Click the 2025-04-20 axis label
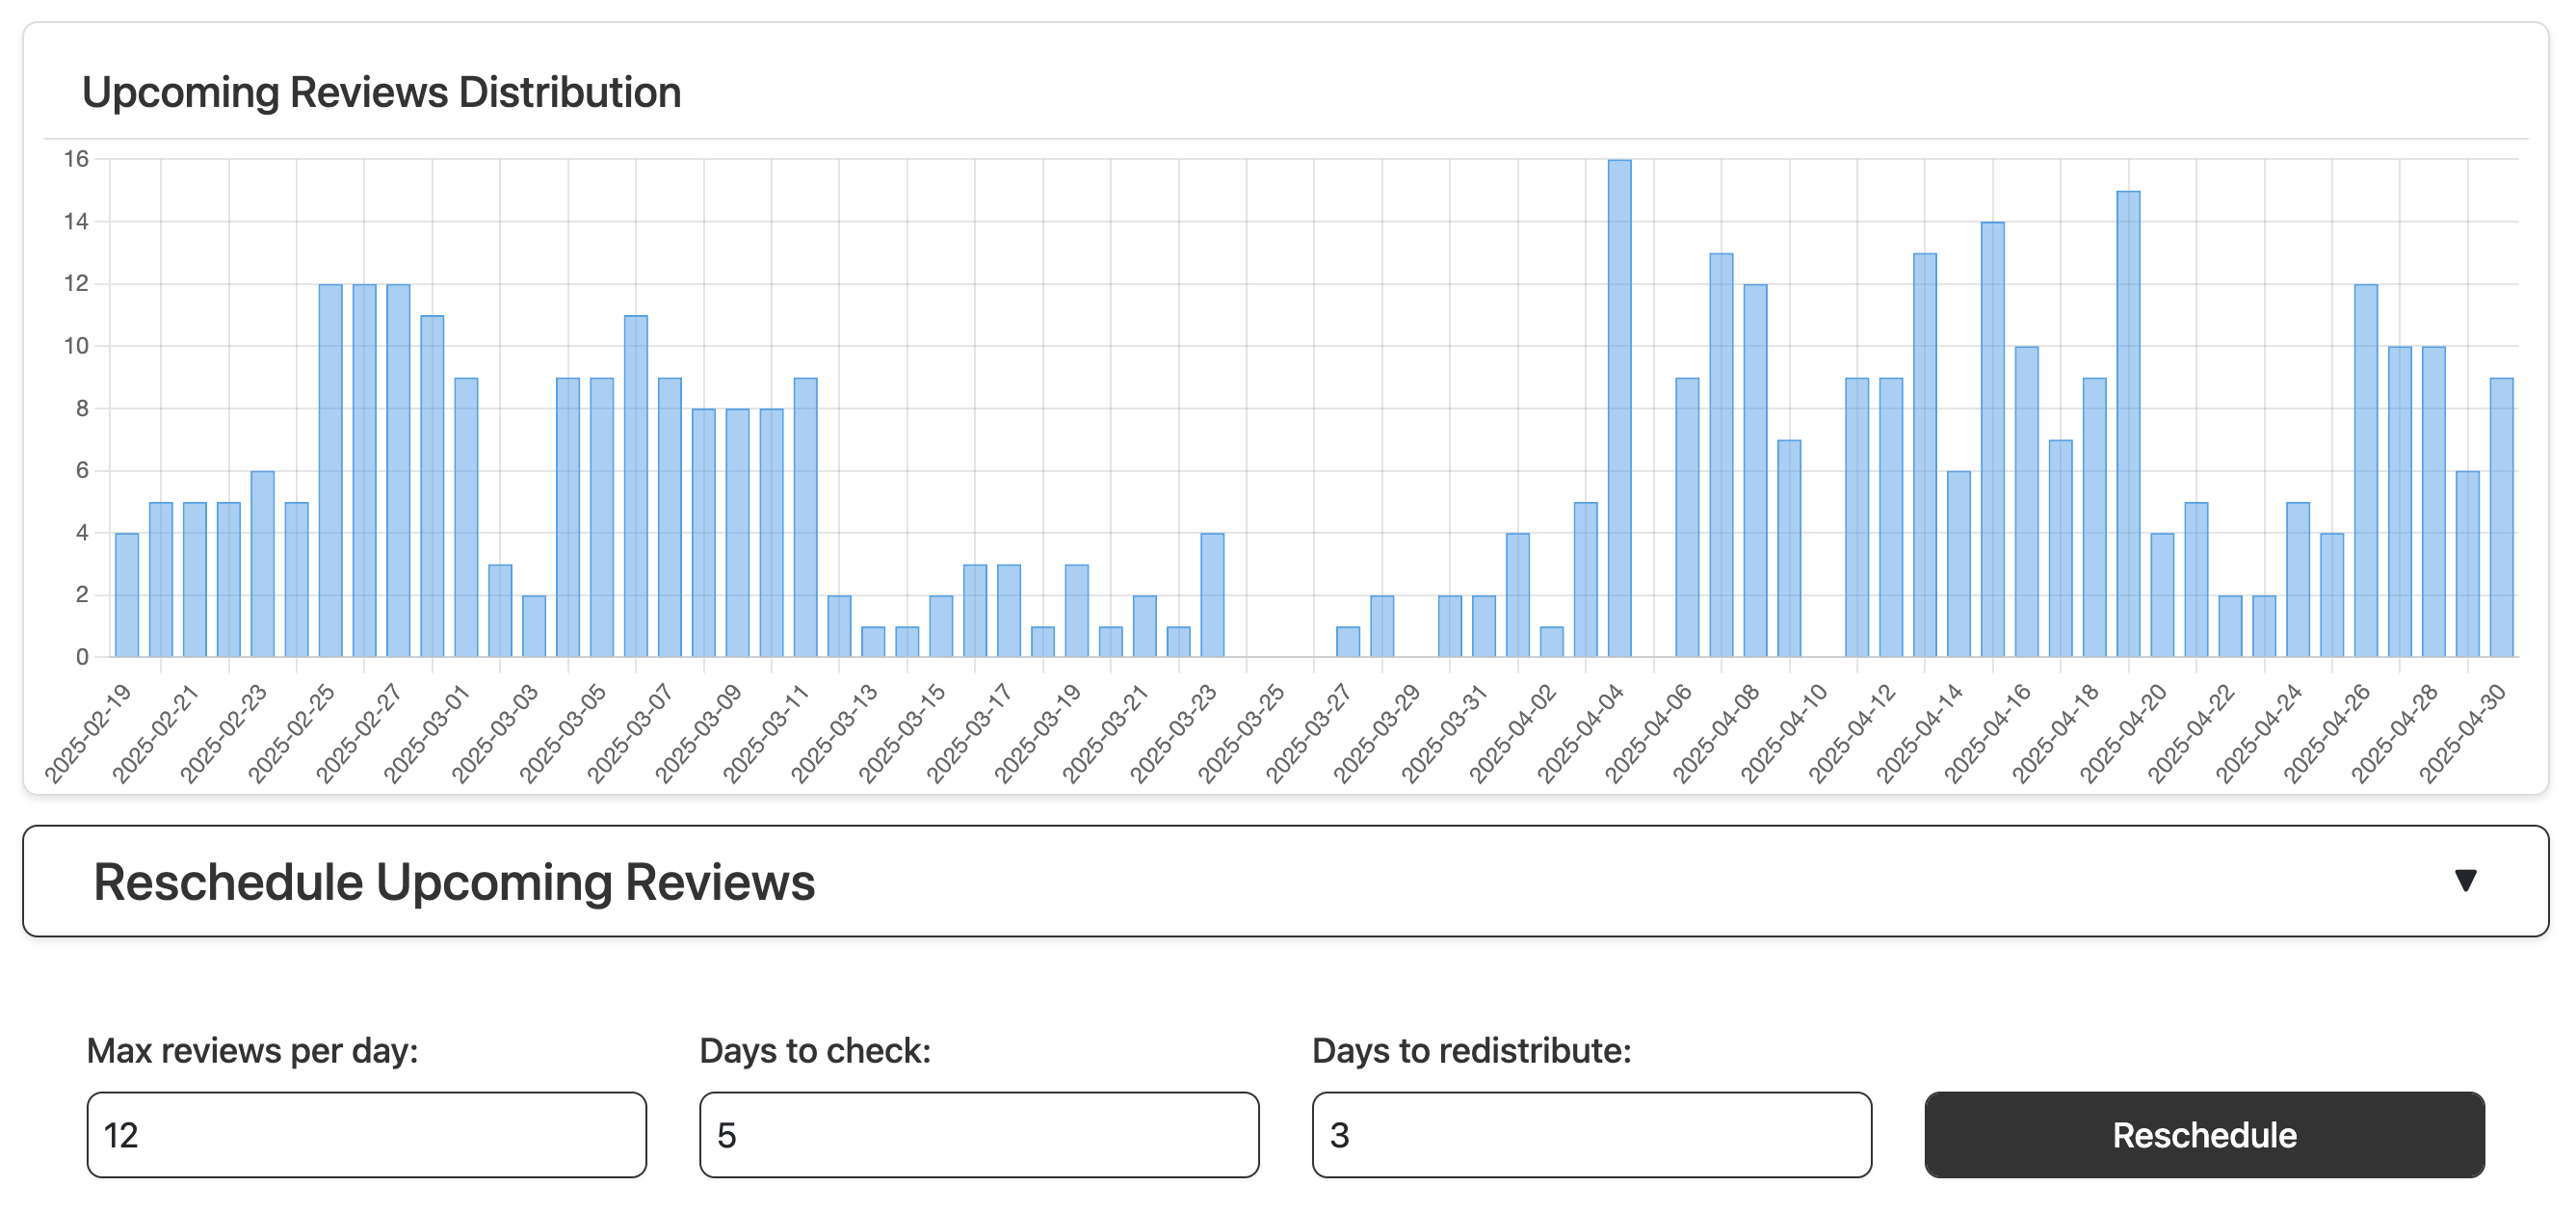This screenshot has height=1212, width=2576. 2123,734
